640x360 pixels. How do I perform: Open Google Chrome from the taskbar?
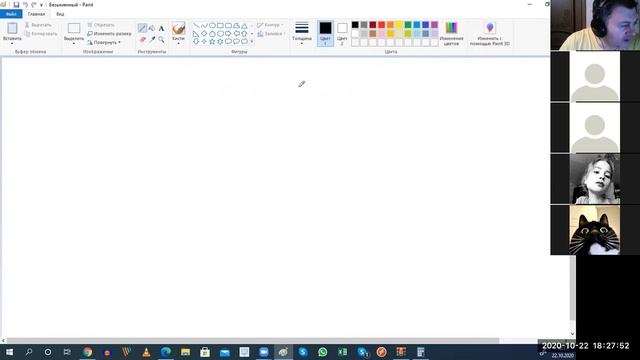click(87, 352)
